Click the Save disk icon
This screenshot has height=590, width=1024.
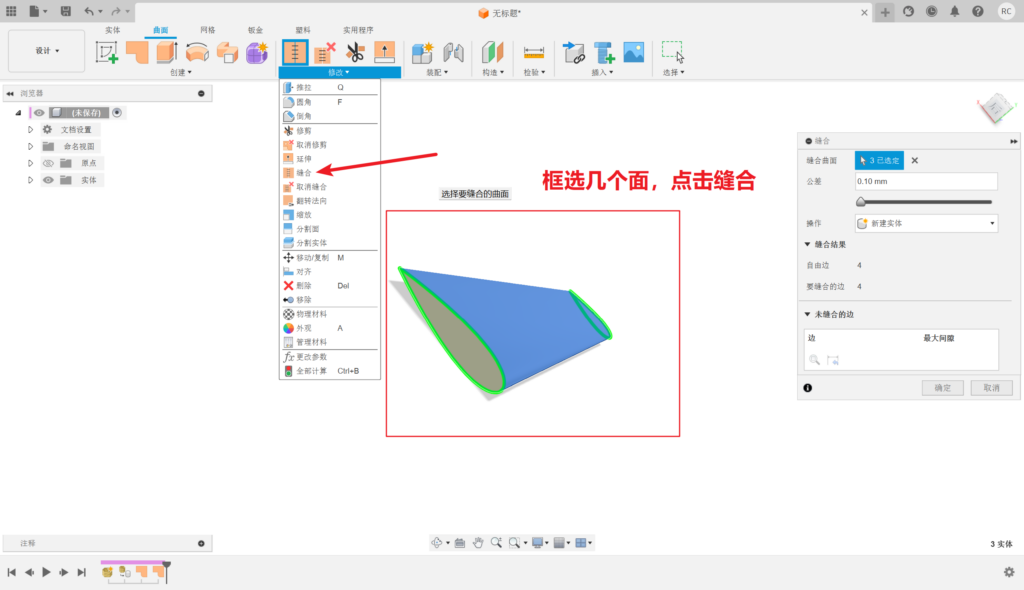(x=66, y=11)
